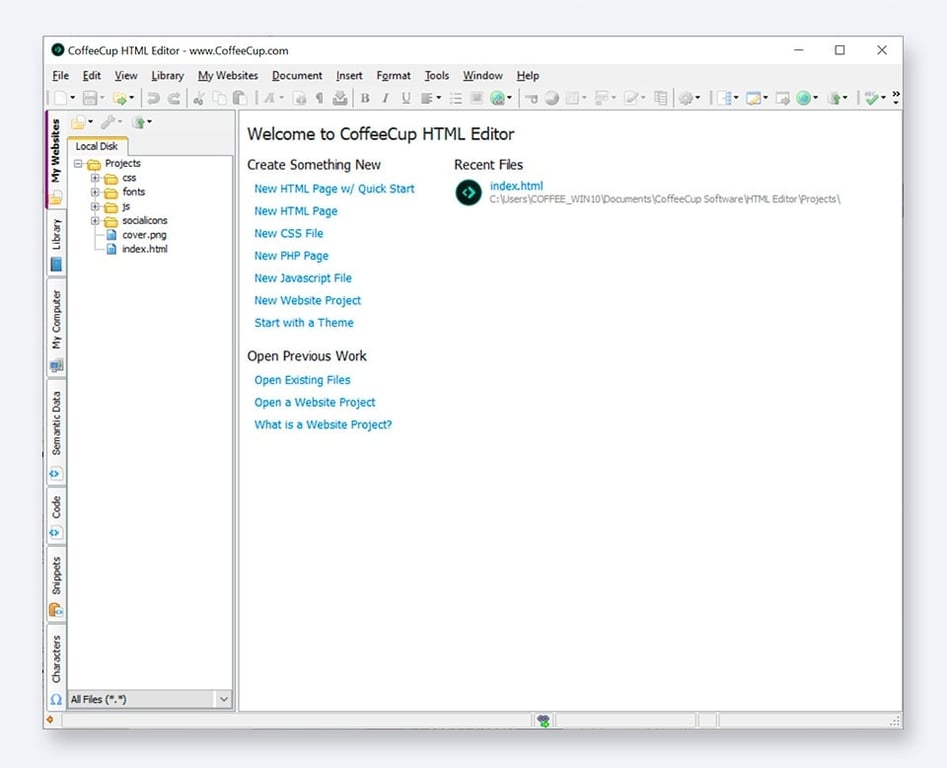Open the All Files filter dropdown
This screenshot has height=768, width=947.
point(223,699)
